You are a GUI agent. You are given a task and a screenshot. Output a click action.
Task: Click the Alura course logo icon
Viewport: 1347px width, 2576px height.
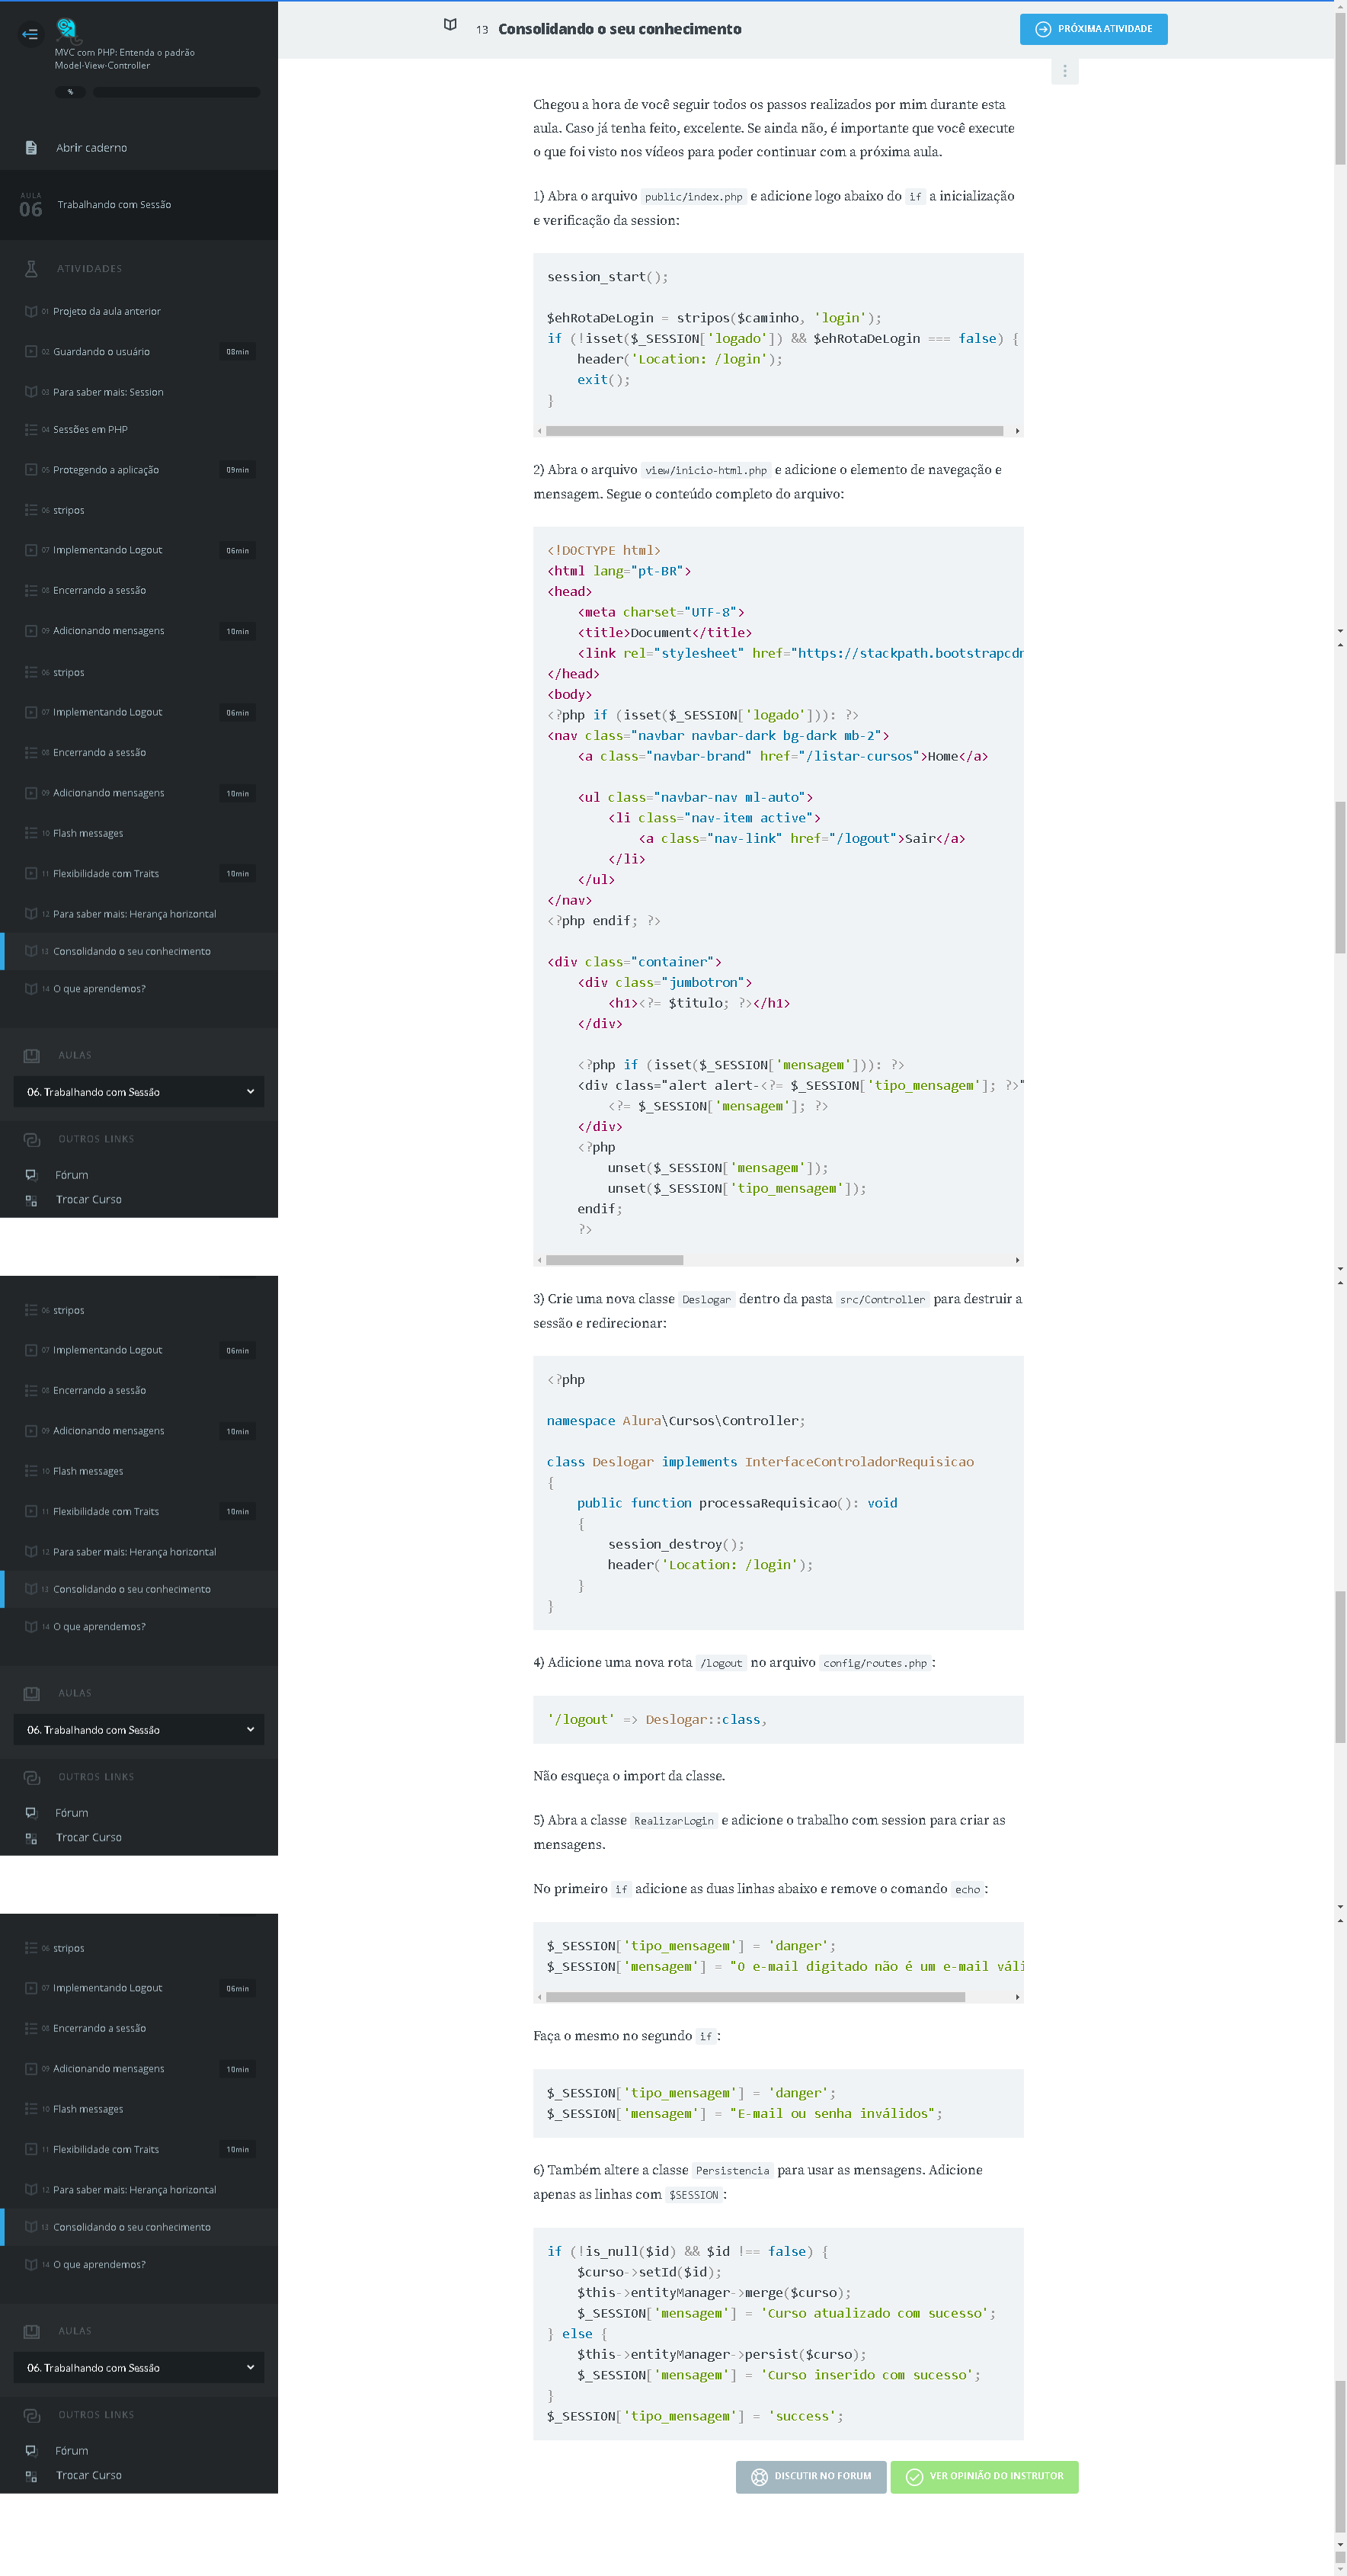point(66,28)
